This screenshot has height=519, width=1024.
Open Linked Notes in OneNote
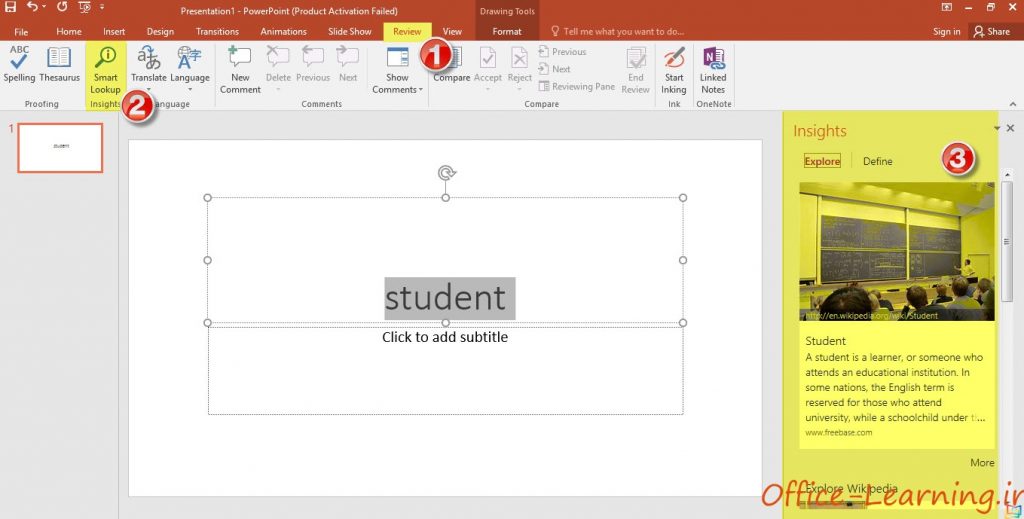[x=712, y=71]
